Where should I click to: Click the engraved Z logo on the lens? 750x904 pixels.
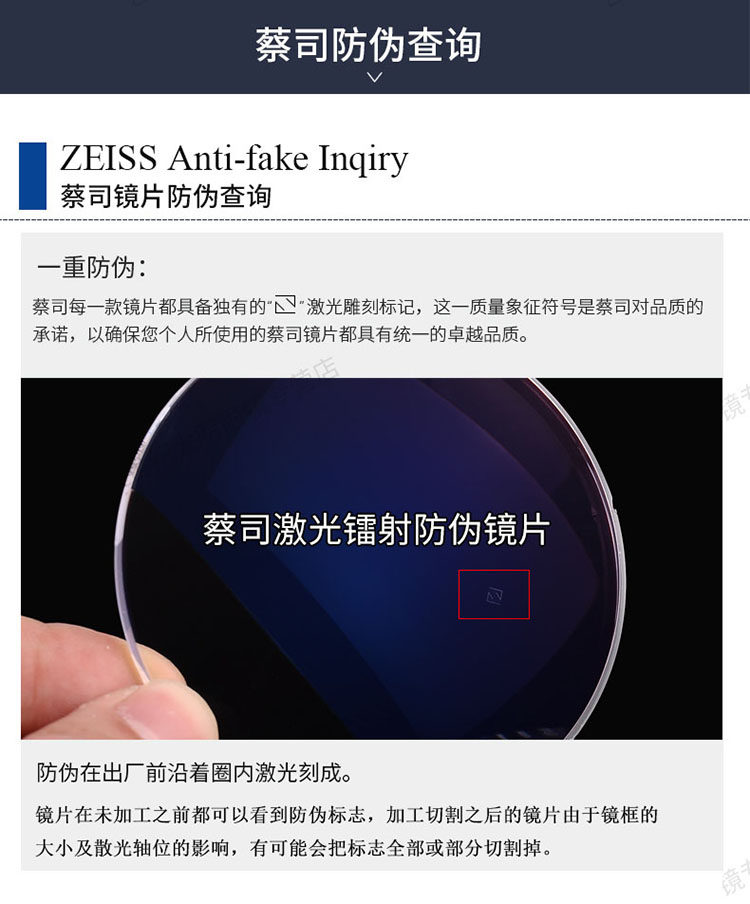pos(494,595)
